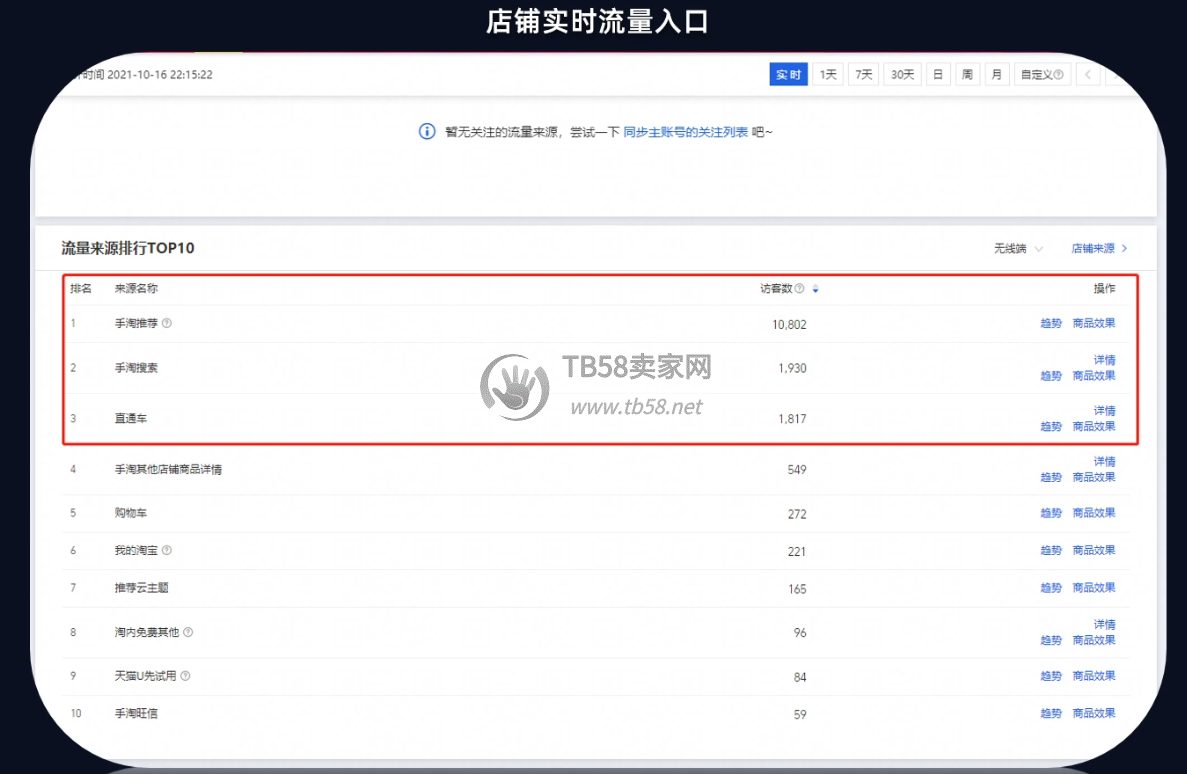
Task: View 详情 for 手淘搜索
Action: click(x=1104, y=360)
